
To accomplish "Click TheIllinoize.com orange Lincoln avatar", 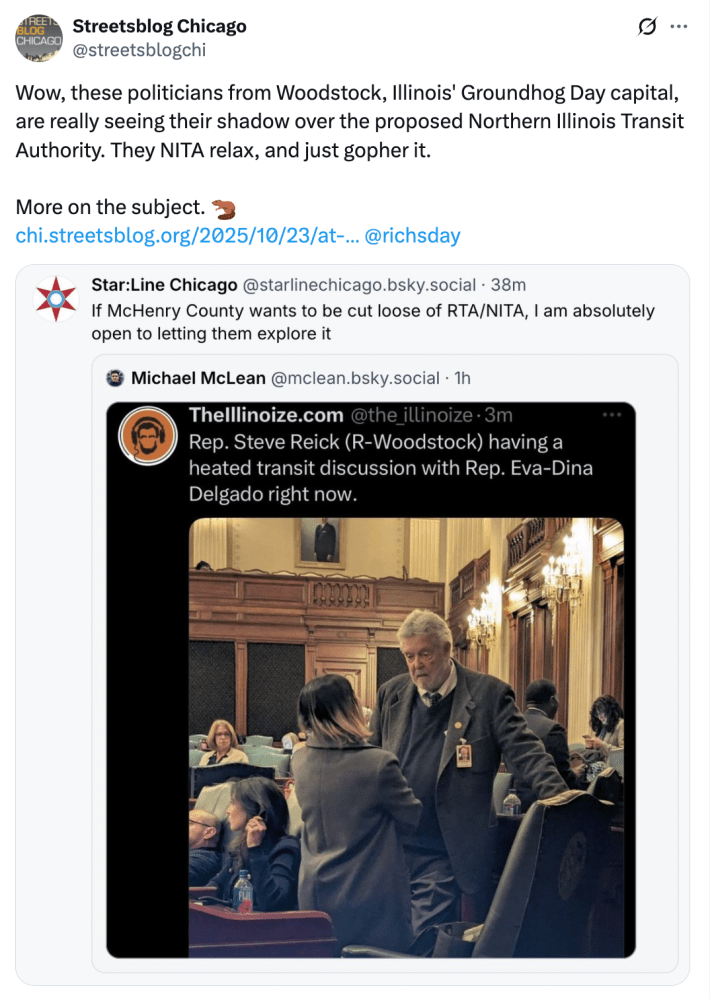I will (143, 437).
